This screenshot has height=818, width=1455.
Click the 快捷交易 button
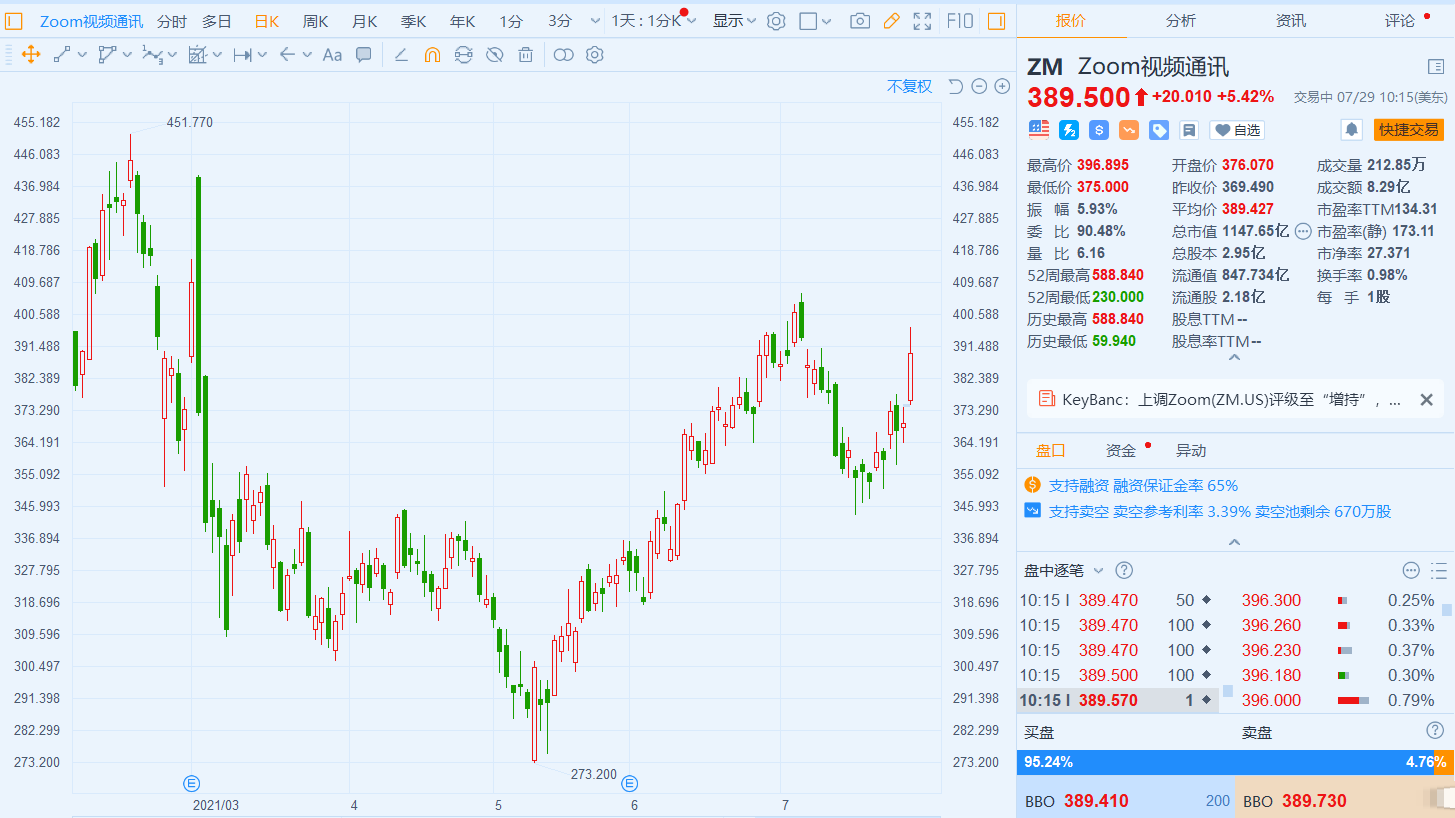[1409, 130]
